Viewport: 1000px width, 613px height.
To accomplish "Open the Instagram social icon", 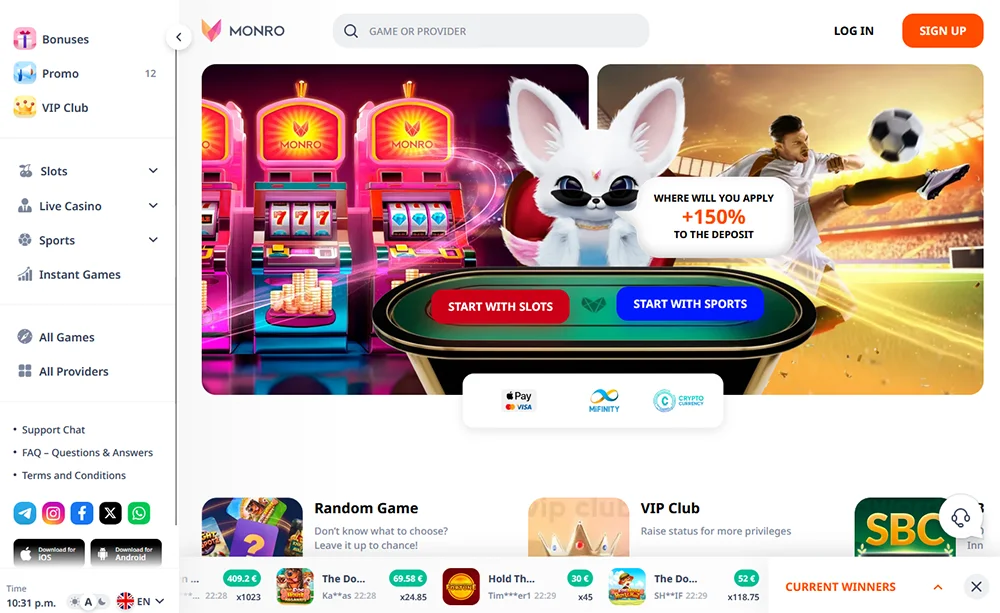I will pos(54,513).
